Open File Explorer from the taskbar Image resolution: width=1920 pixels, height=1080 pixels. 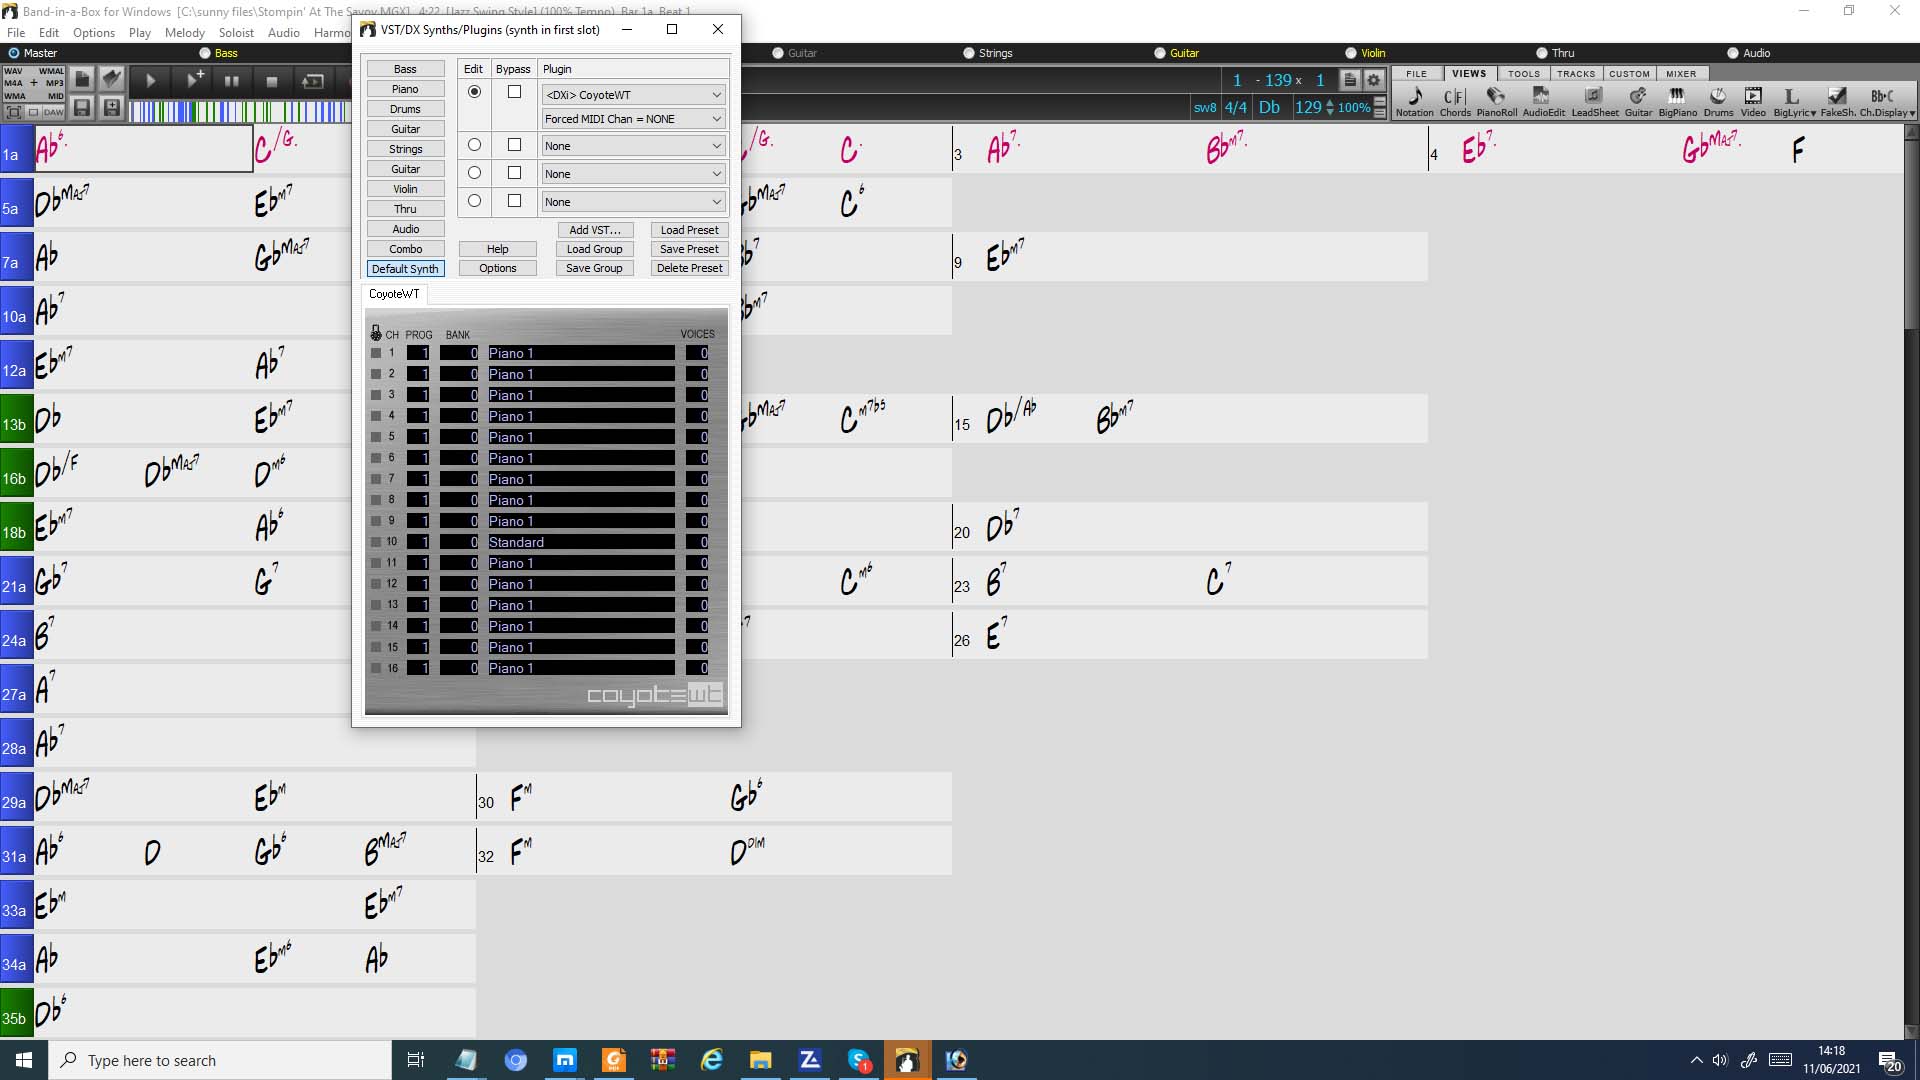pyautogui.click(x=761, y=1060)
